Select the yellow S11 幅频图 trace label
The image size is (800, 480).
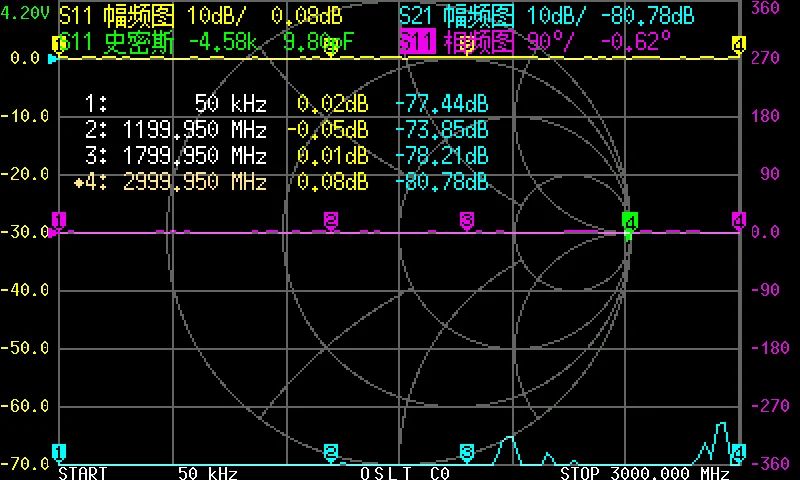tap(117, 15)
